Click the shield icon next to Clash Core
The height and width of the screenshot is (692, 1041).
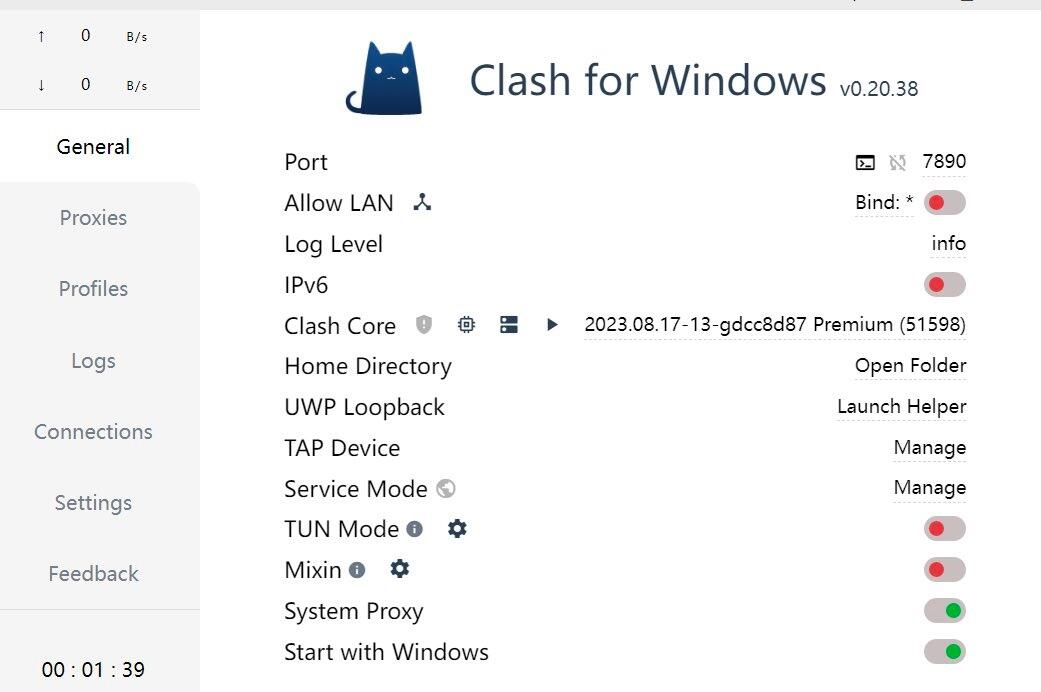pyautogui.click(x=422, y=325)
